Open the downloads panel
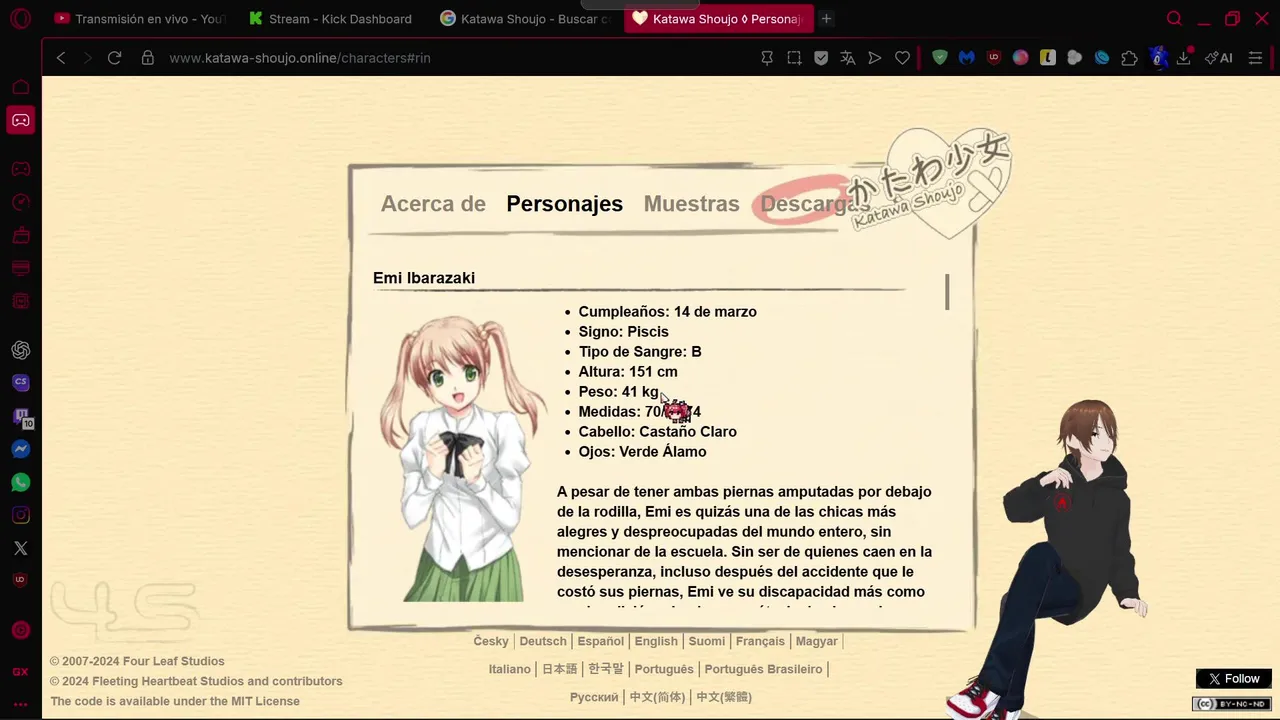Image resolution: width=1280 pixels, height=720 pixels. [x=1184, y=58]
